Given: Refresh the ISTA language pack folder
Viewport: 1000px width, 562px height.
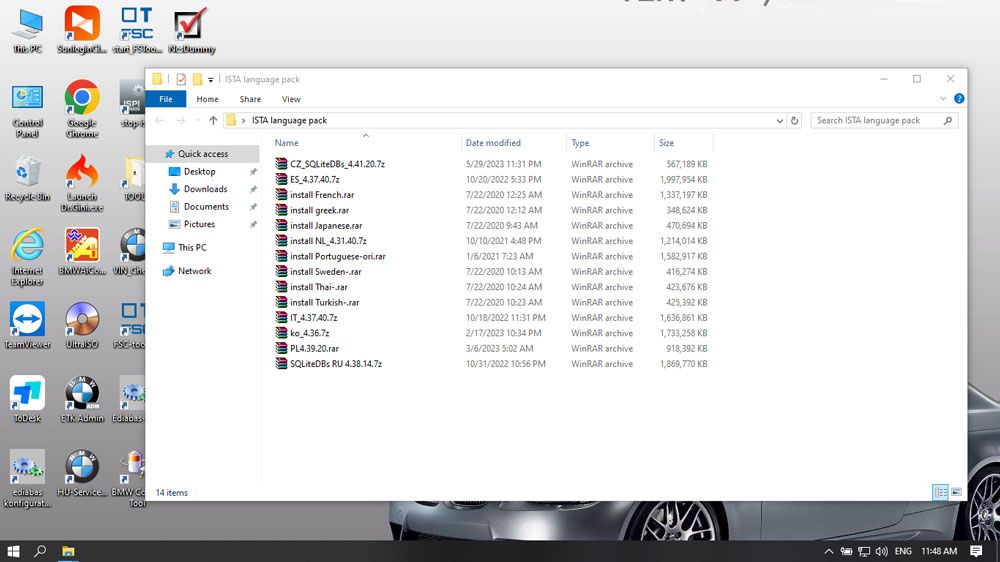Looking at the screenshot, I should coord(794,121).
